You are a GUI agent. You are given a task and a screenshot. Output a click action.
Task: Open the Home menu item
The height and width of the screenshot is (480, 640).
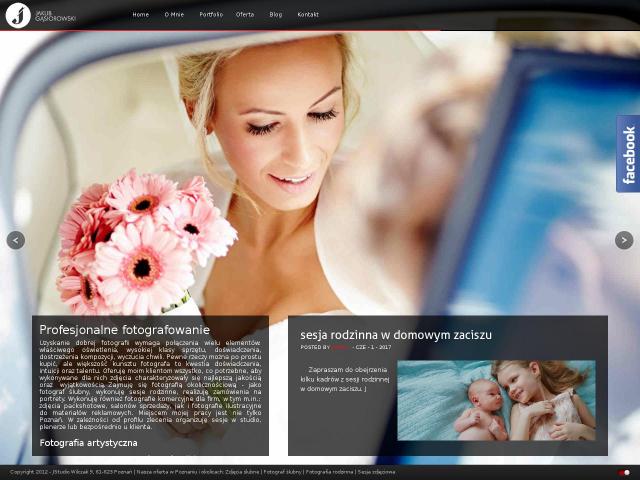pos(140,14)
